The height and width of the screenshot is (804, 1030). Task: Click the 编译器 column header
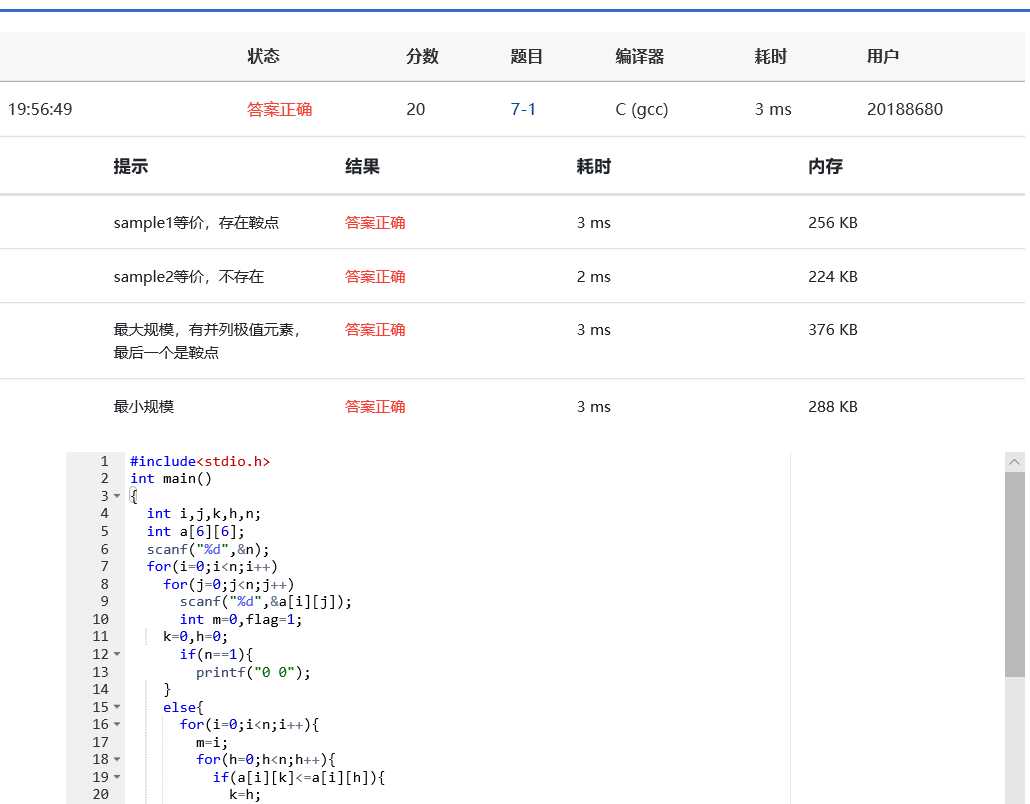click(639, 56)
